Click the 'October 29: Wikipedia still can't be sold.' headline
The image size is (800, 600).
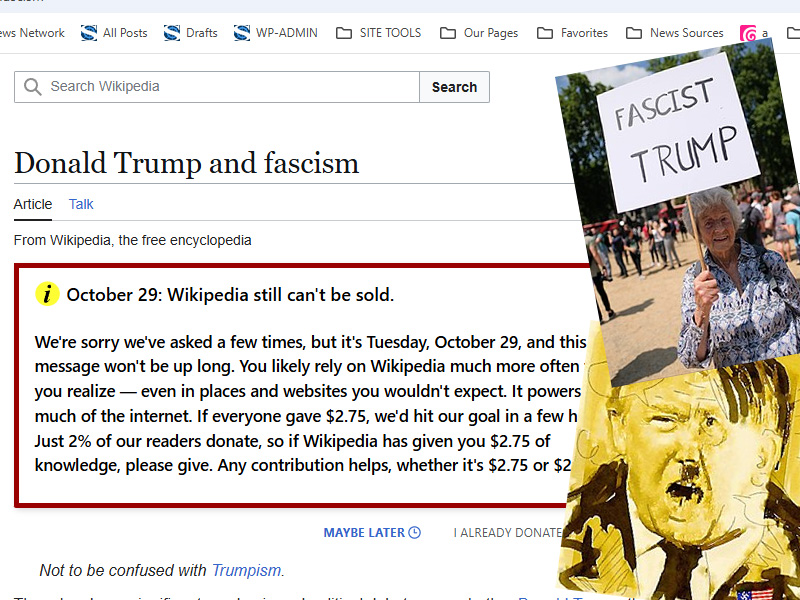coord(230,295)
